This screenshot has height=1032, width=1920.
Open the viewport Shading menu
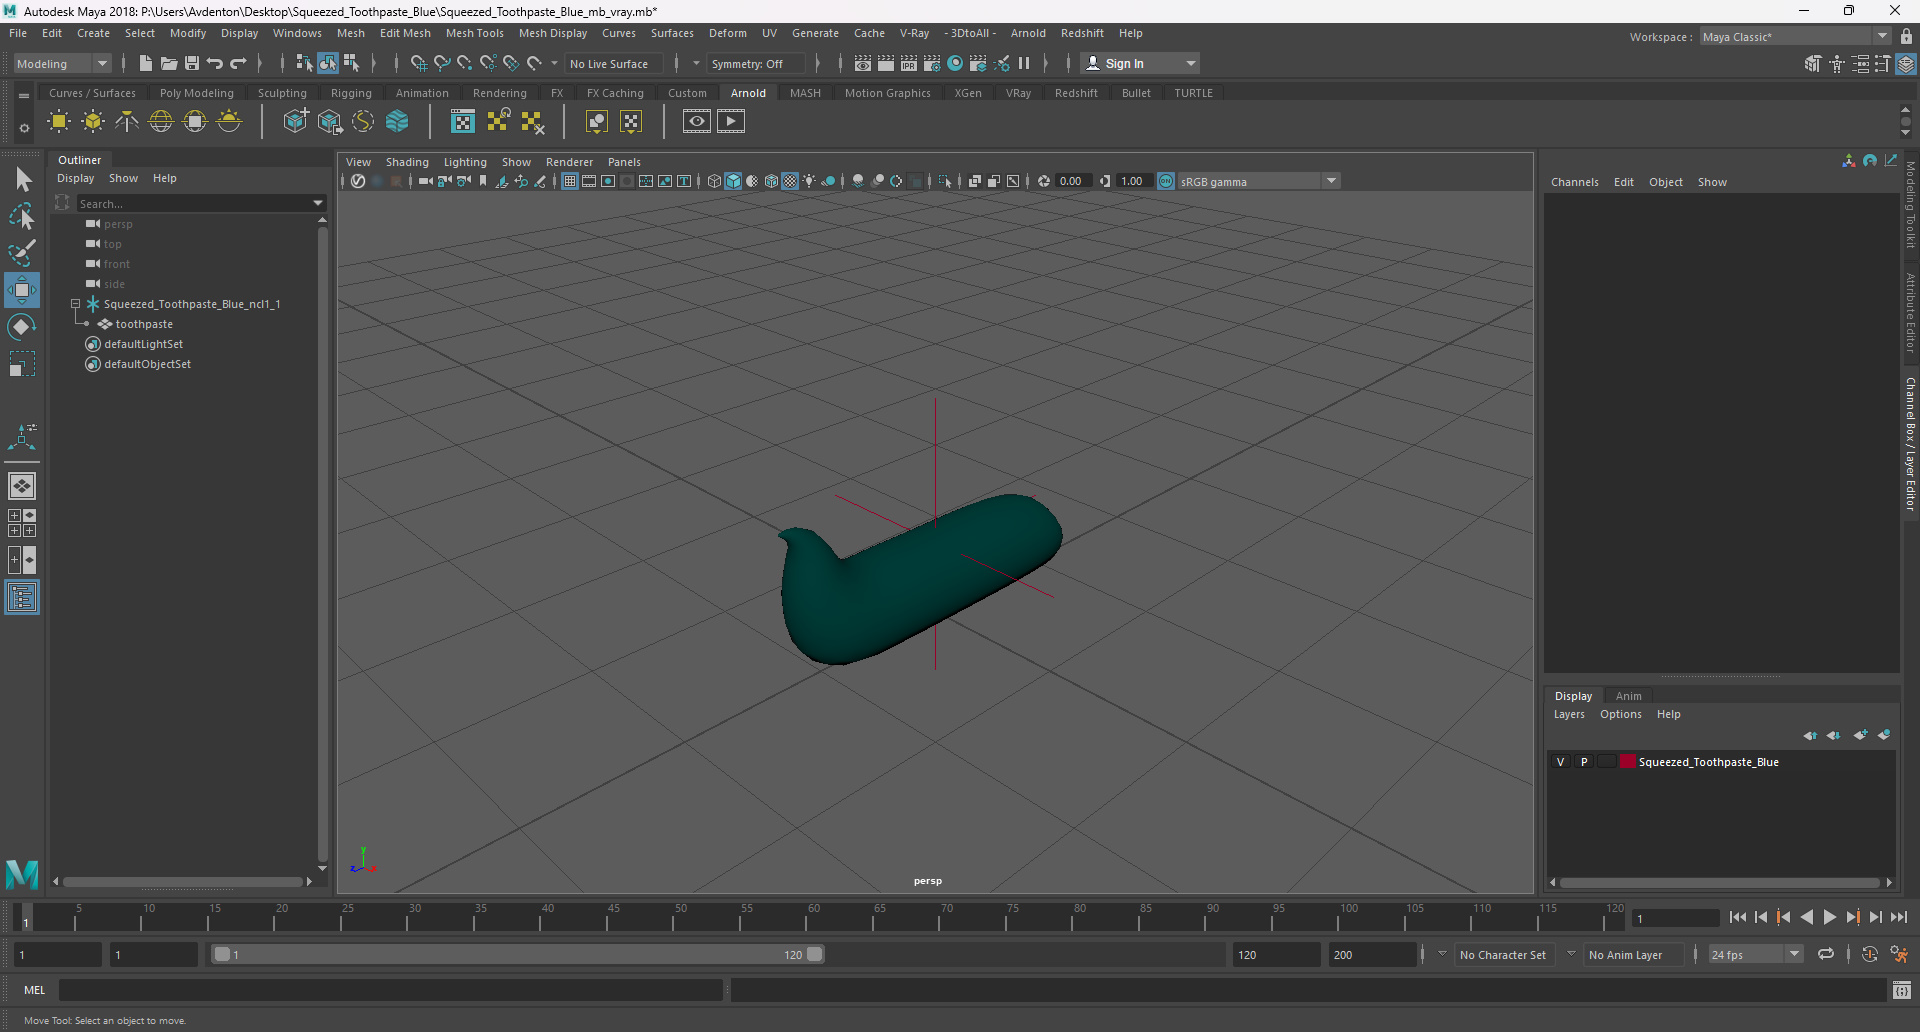coord(407,162)
